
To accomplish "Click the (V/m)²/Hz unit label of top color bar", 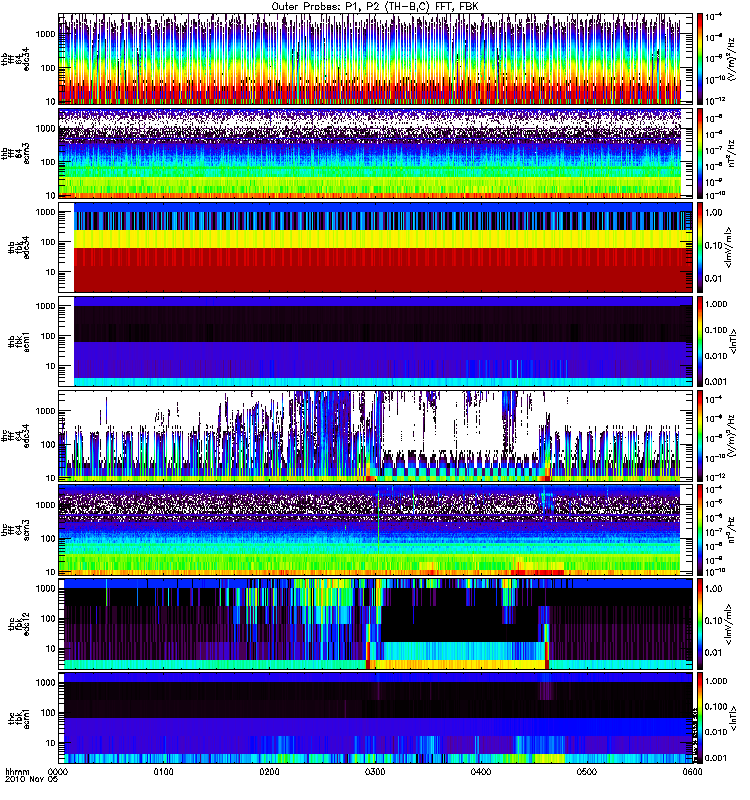I will (731, 59).
